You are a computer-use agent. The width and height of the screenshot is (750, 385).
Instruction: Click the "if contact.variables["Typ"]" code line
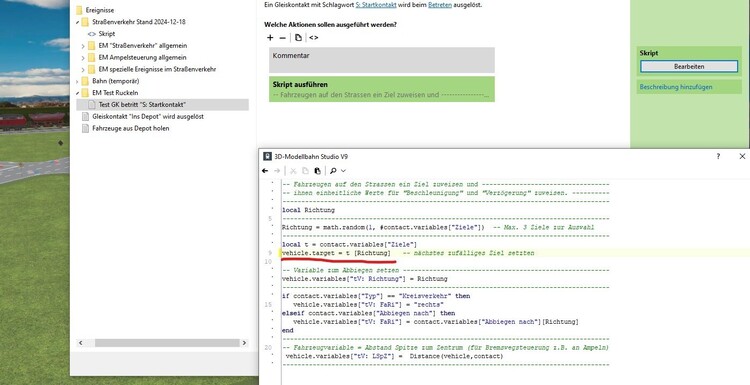tap(376, 296)
